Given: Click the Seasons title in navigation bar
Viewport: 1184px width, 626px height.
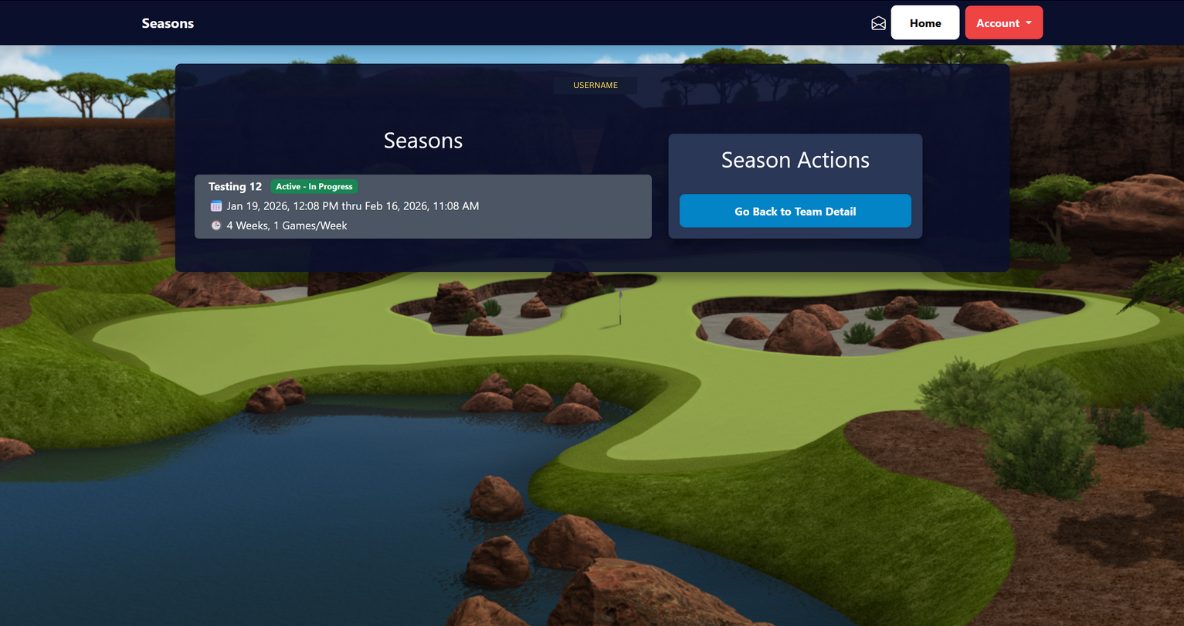Looking at the screenshot, I should pyautogui.click(x=168, y=23).
